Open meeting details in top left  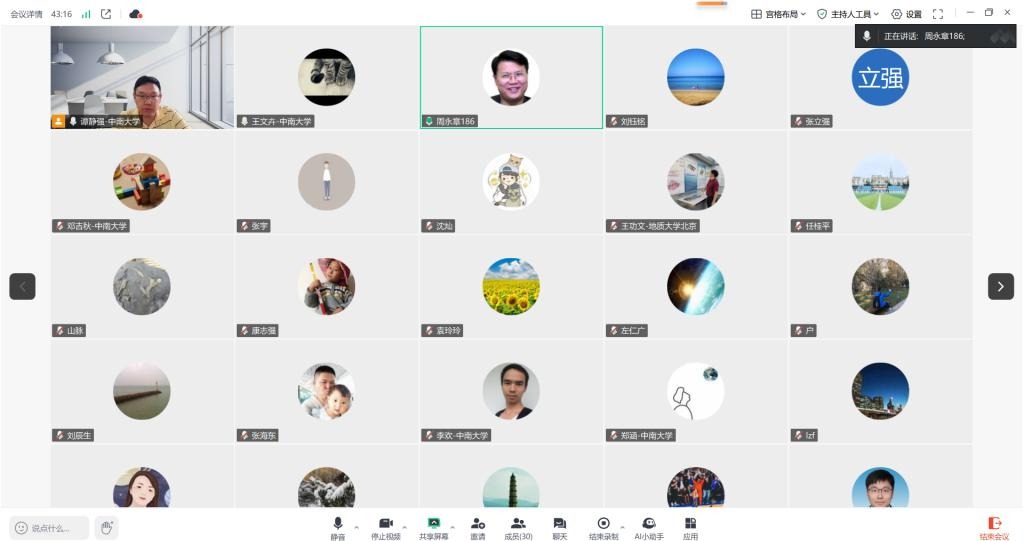click(26, 14)
